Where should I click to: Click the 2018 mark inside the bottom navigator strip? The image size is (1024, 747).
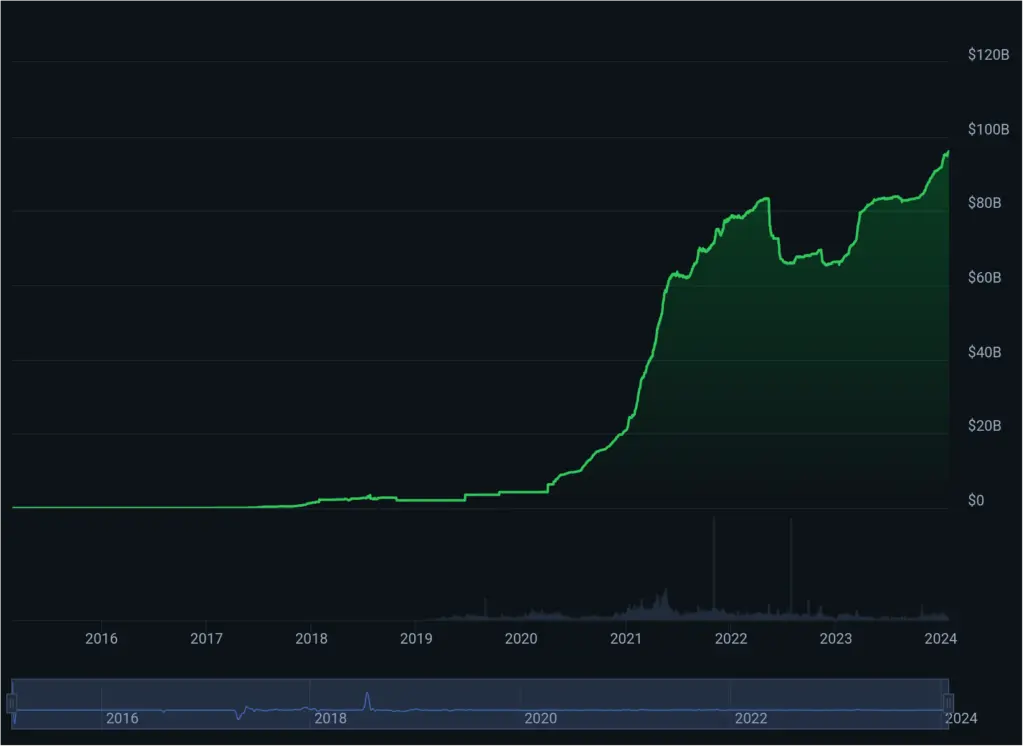point(329,718)
